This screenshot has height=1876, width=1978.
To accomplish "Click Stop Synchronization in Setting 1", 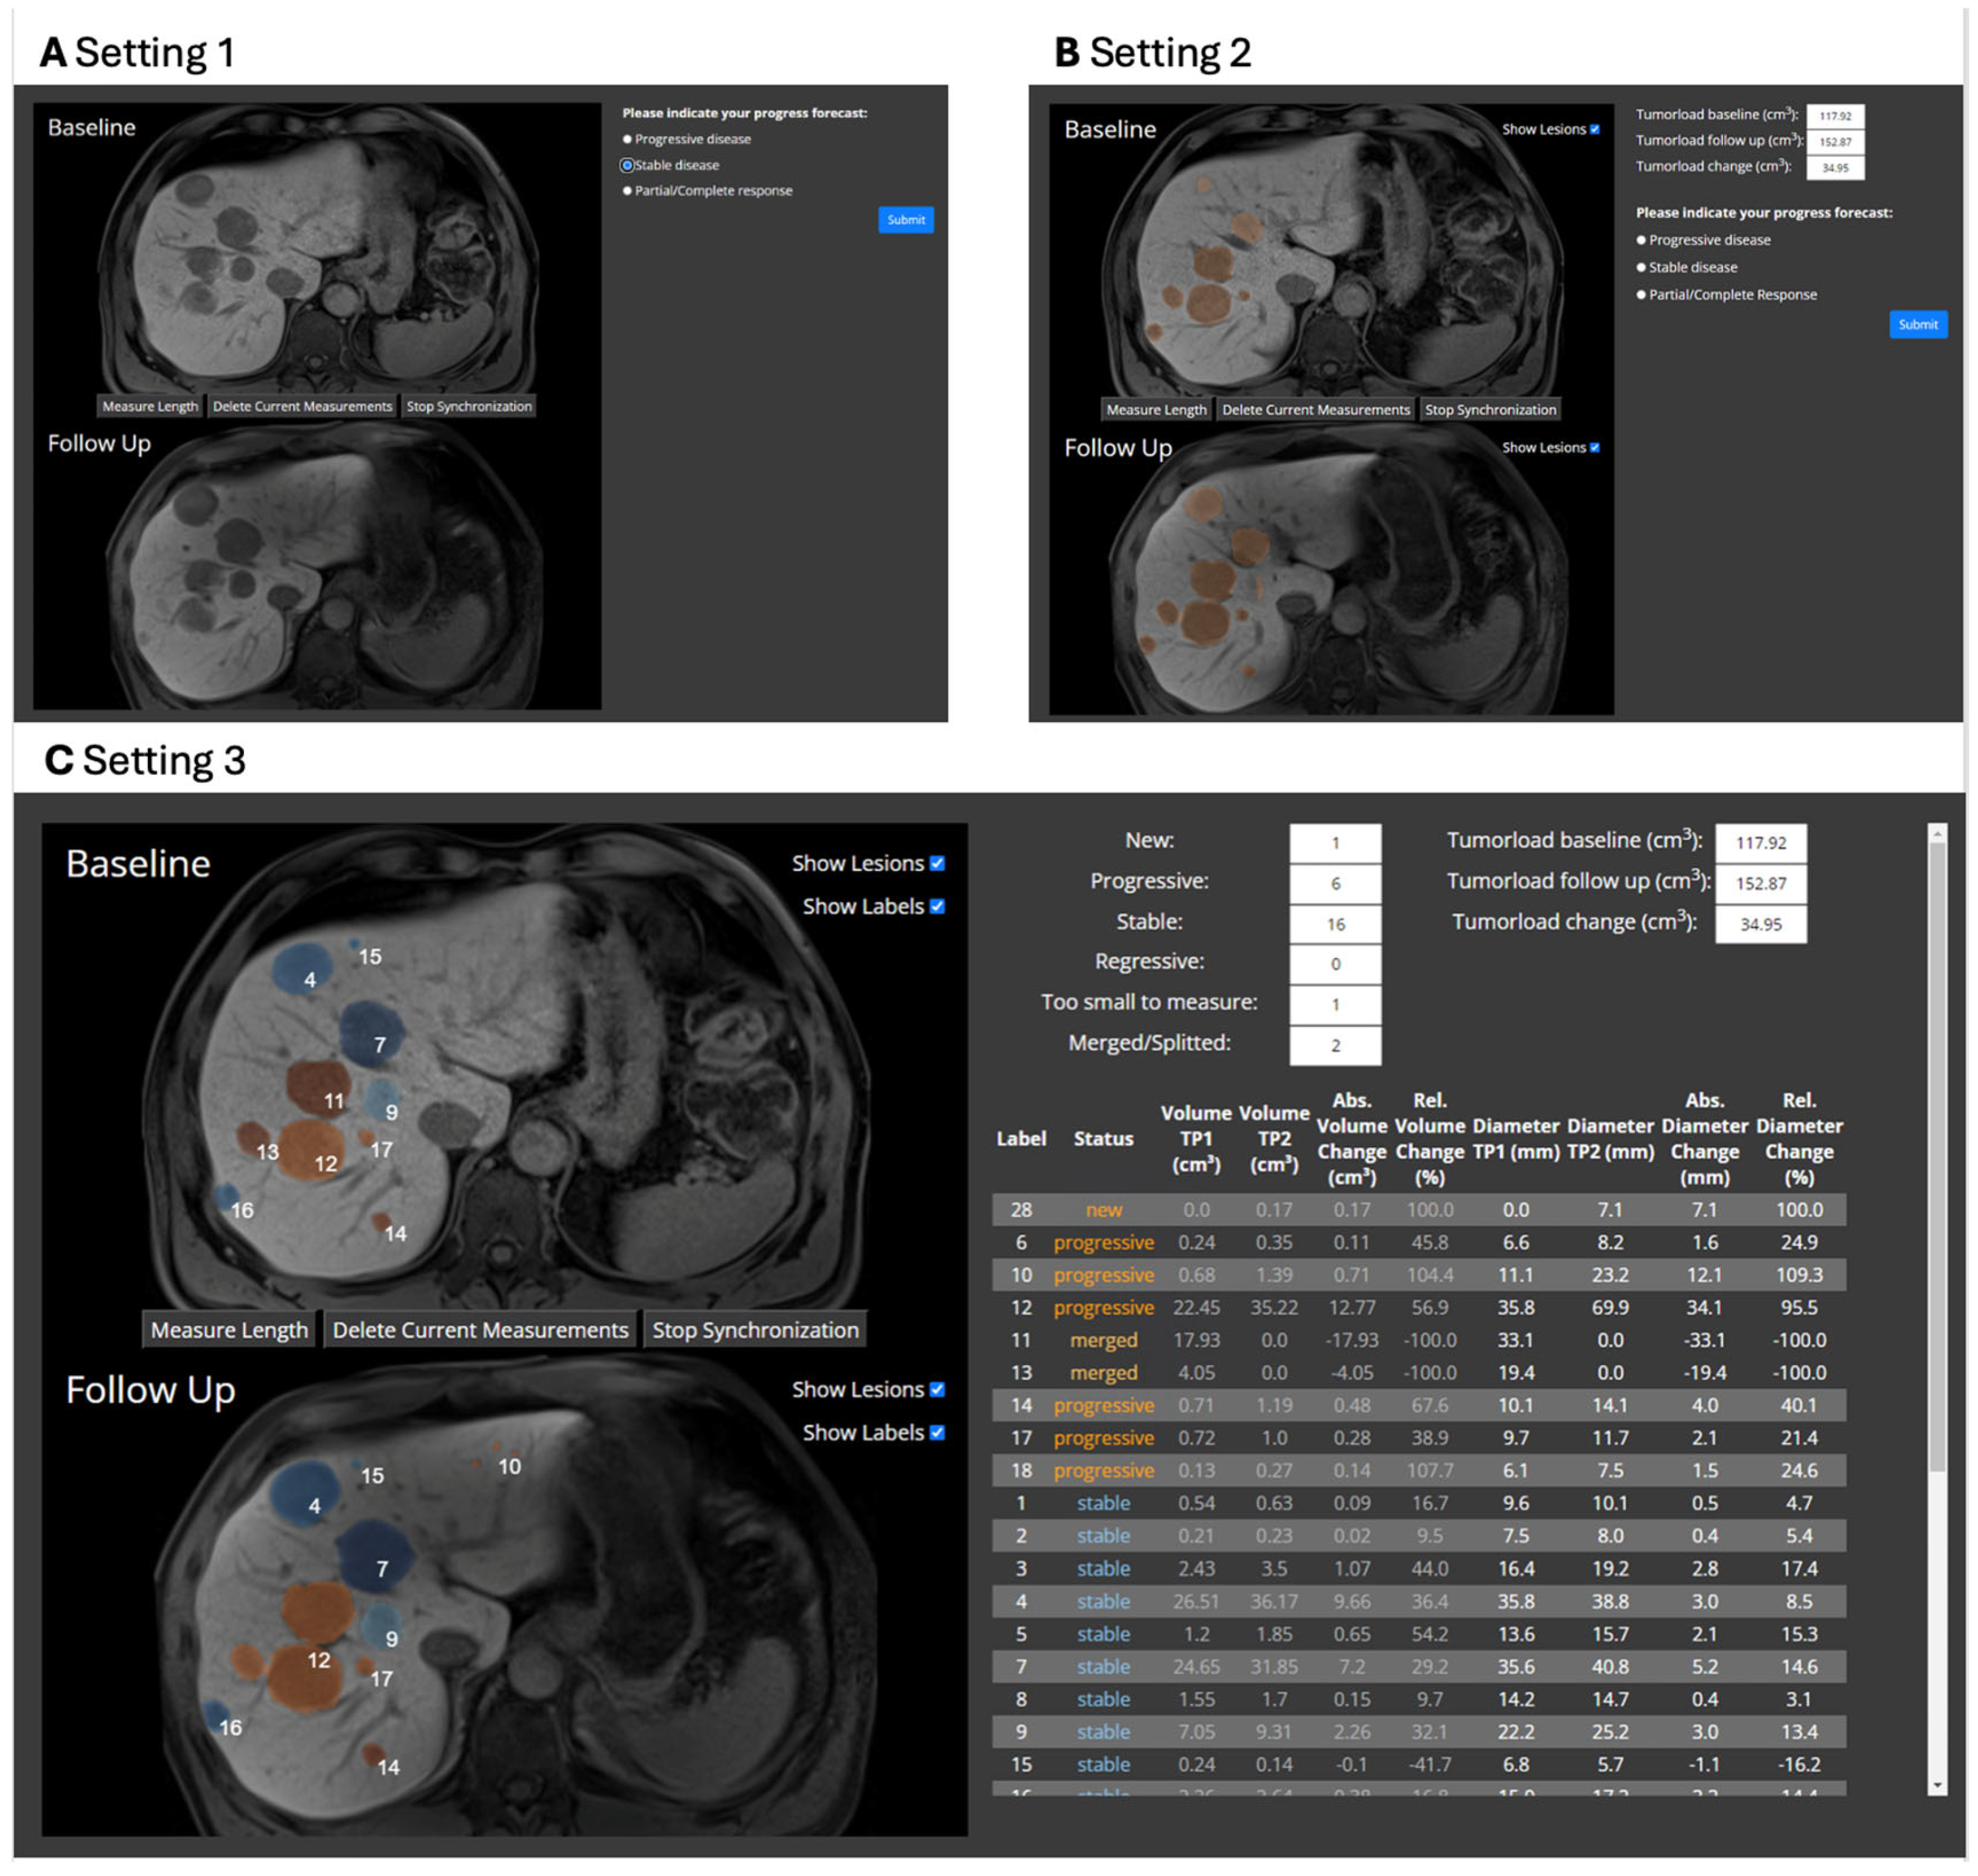I will point(469,406).
